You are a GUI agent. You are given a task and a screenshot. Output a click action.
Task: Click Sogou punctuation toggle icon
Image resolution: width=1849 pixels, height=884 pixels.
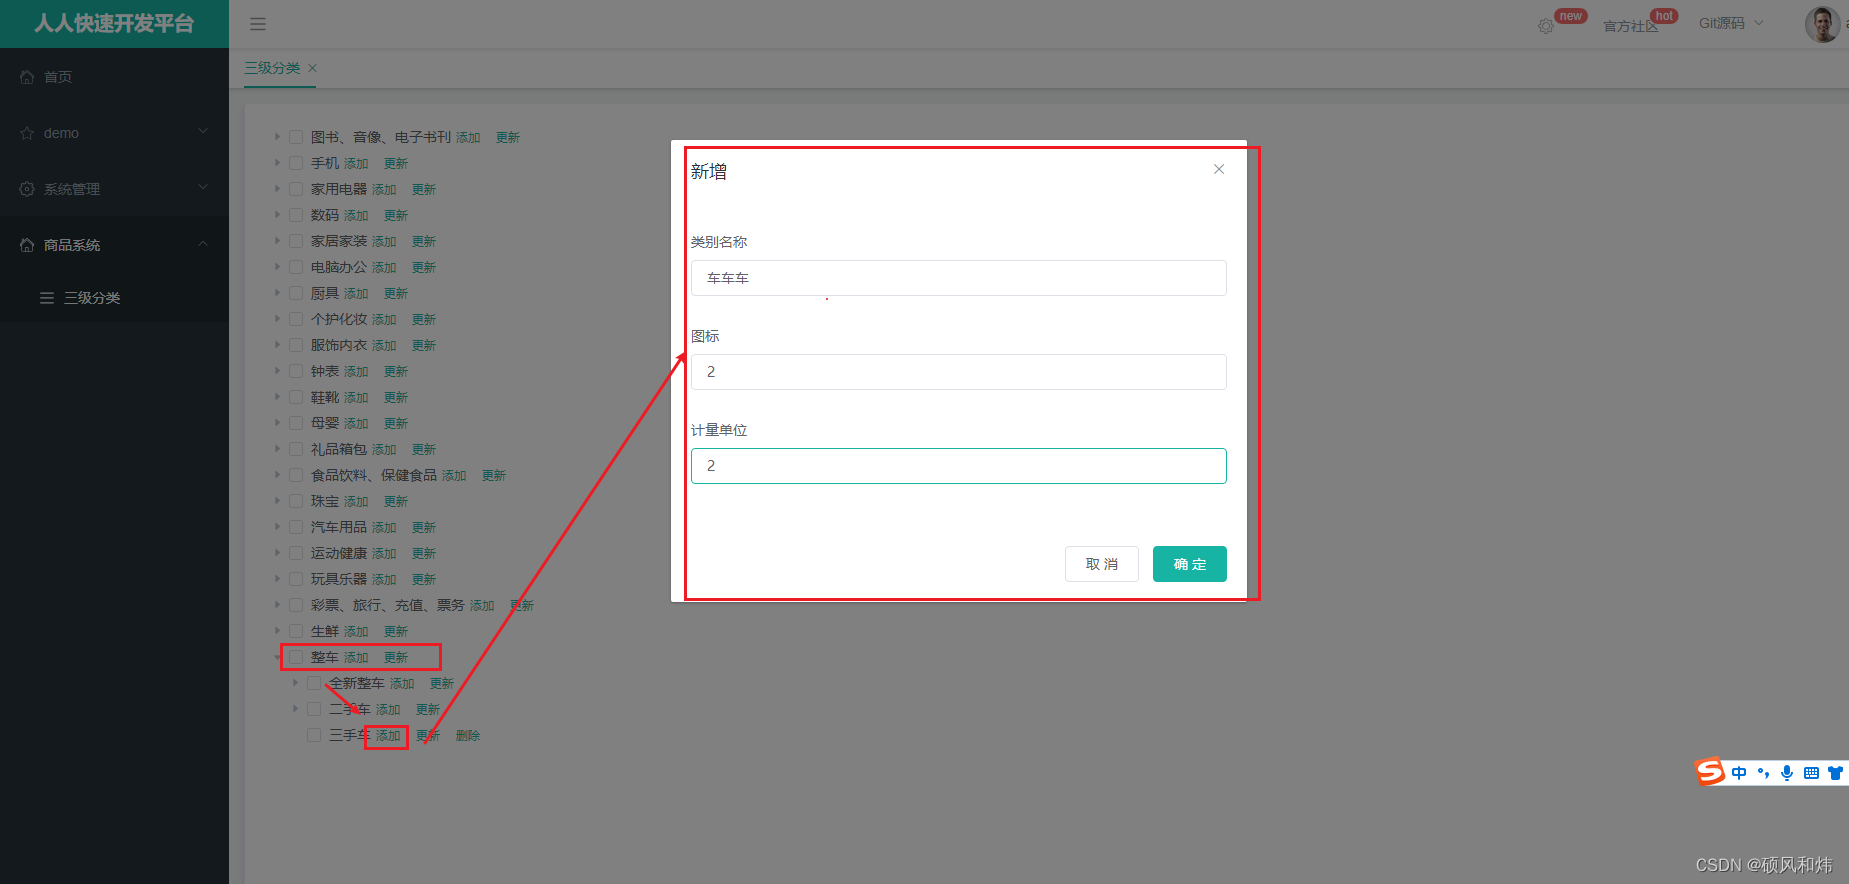point(1763,773)
